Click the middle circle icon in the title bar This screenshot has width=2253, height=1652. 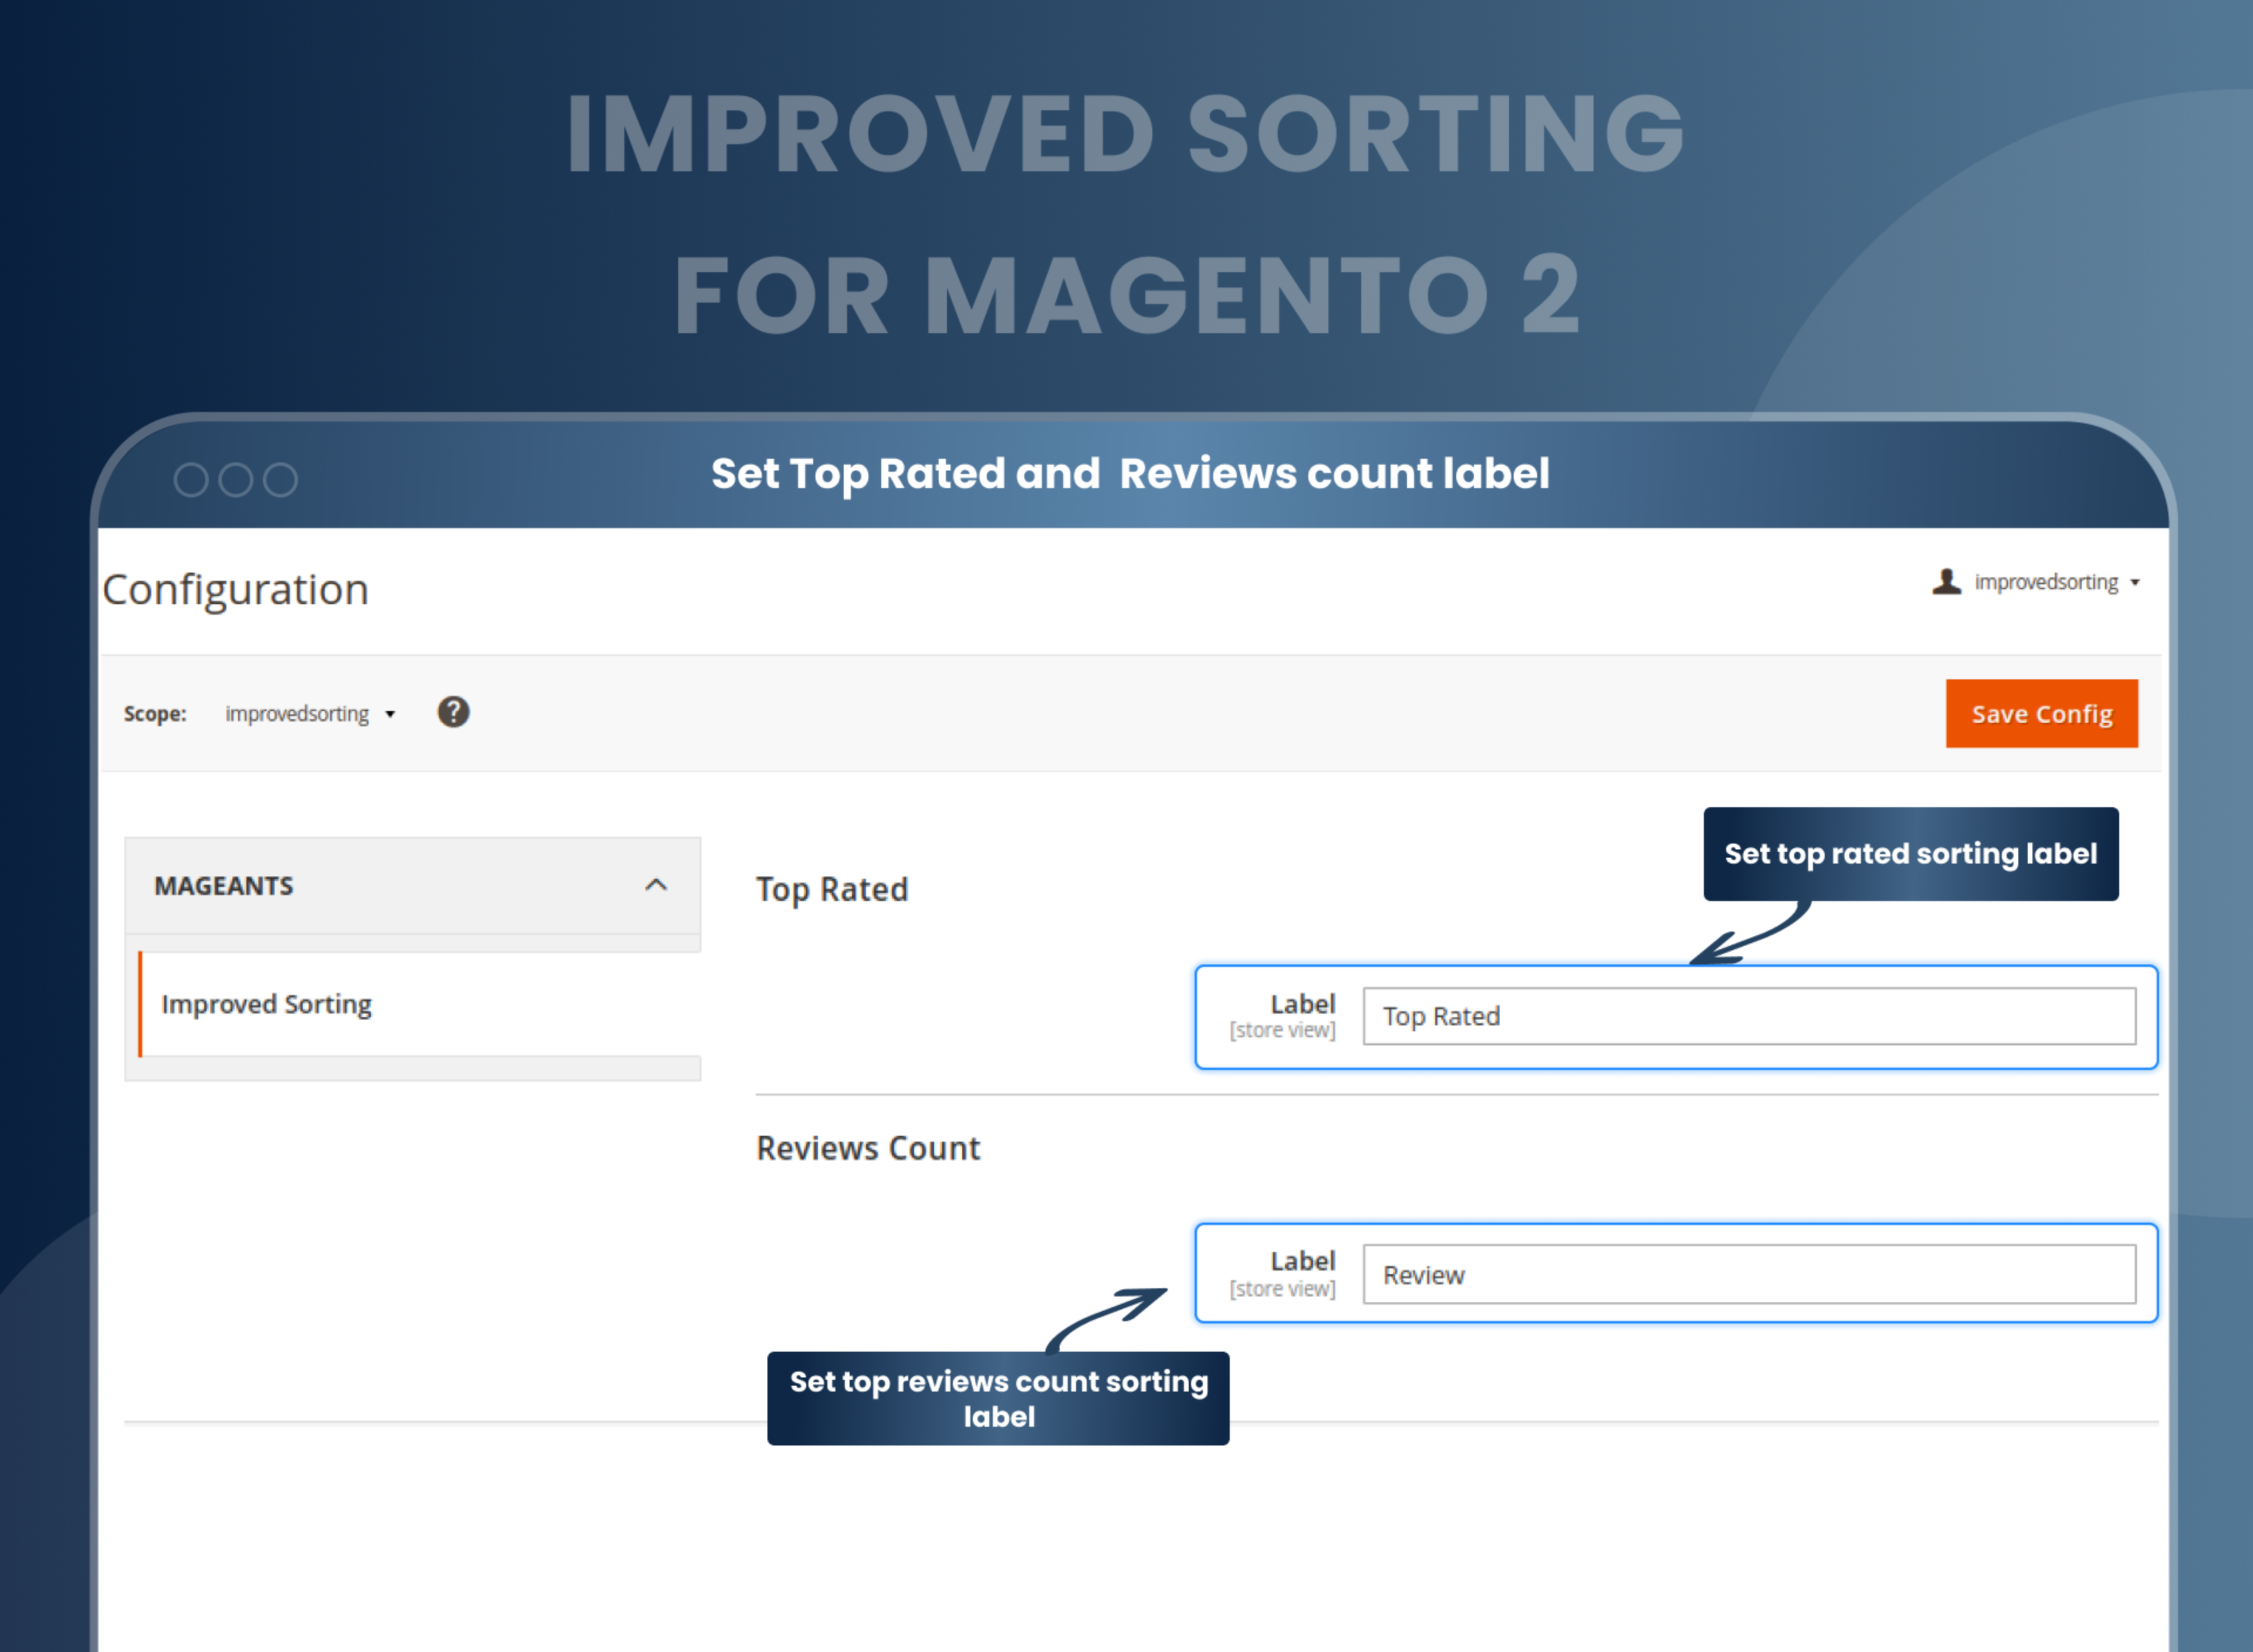coord(236,480)
